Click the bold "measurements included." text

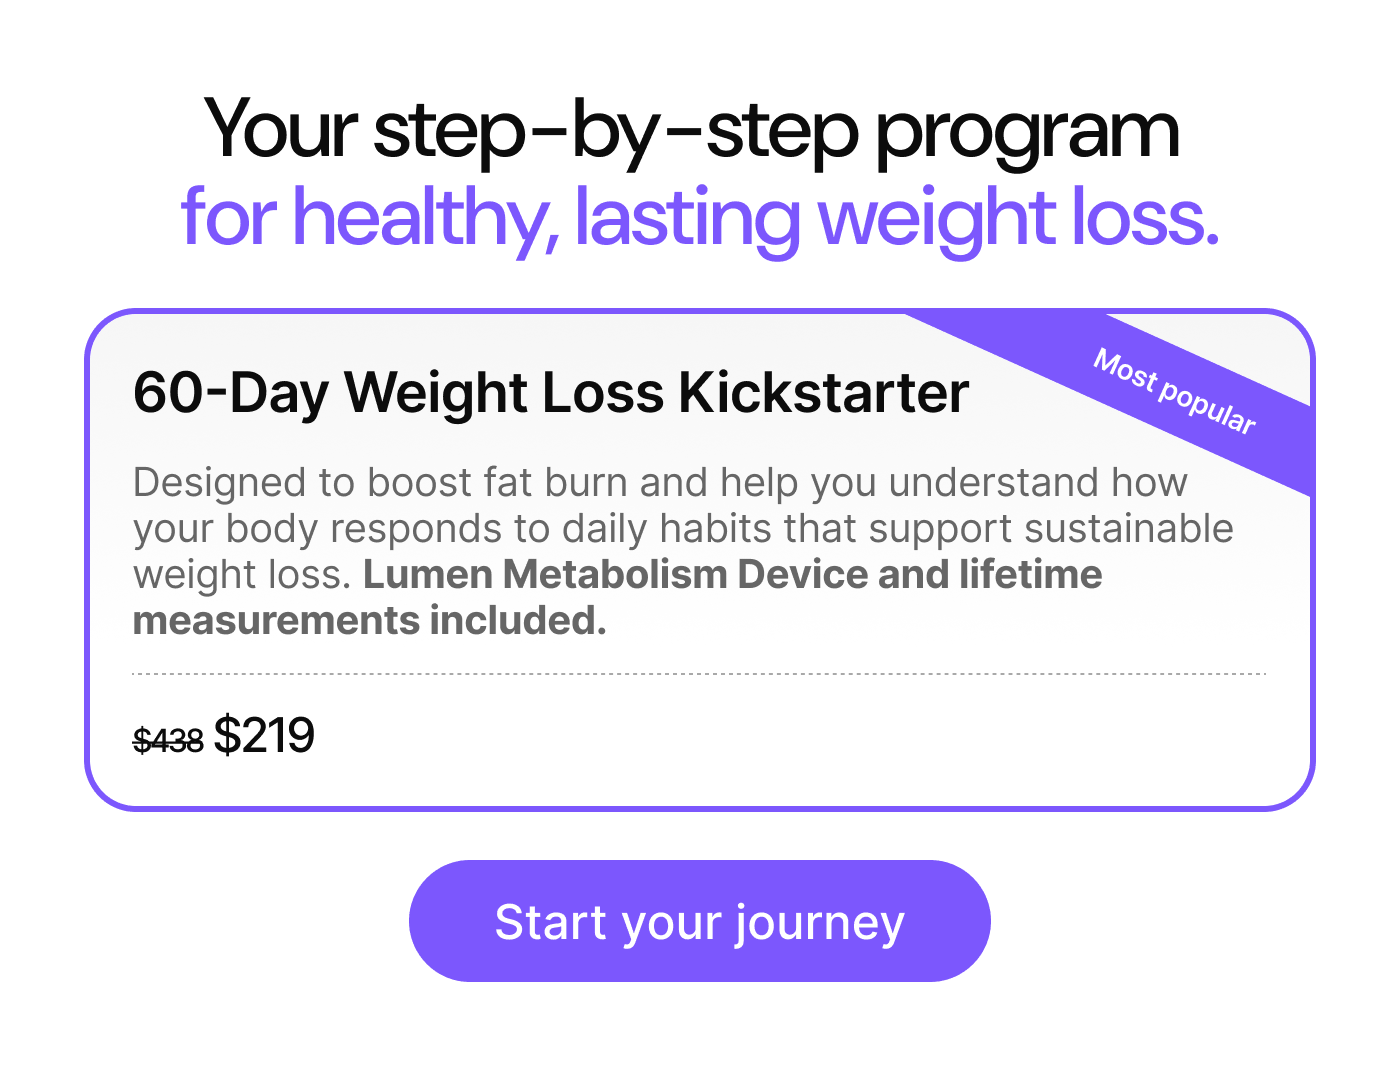[369, 621]
